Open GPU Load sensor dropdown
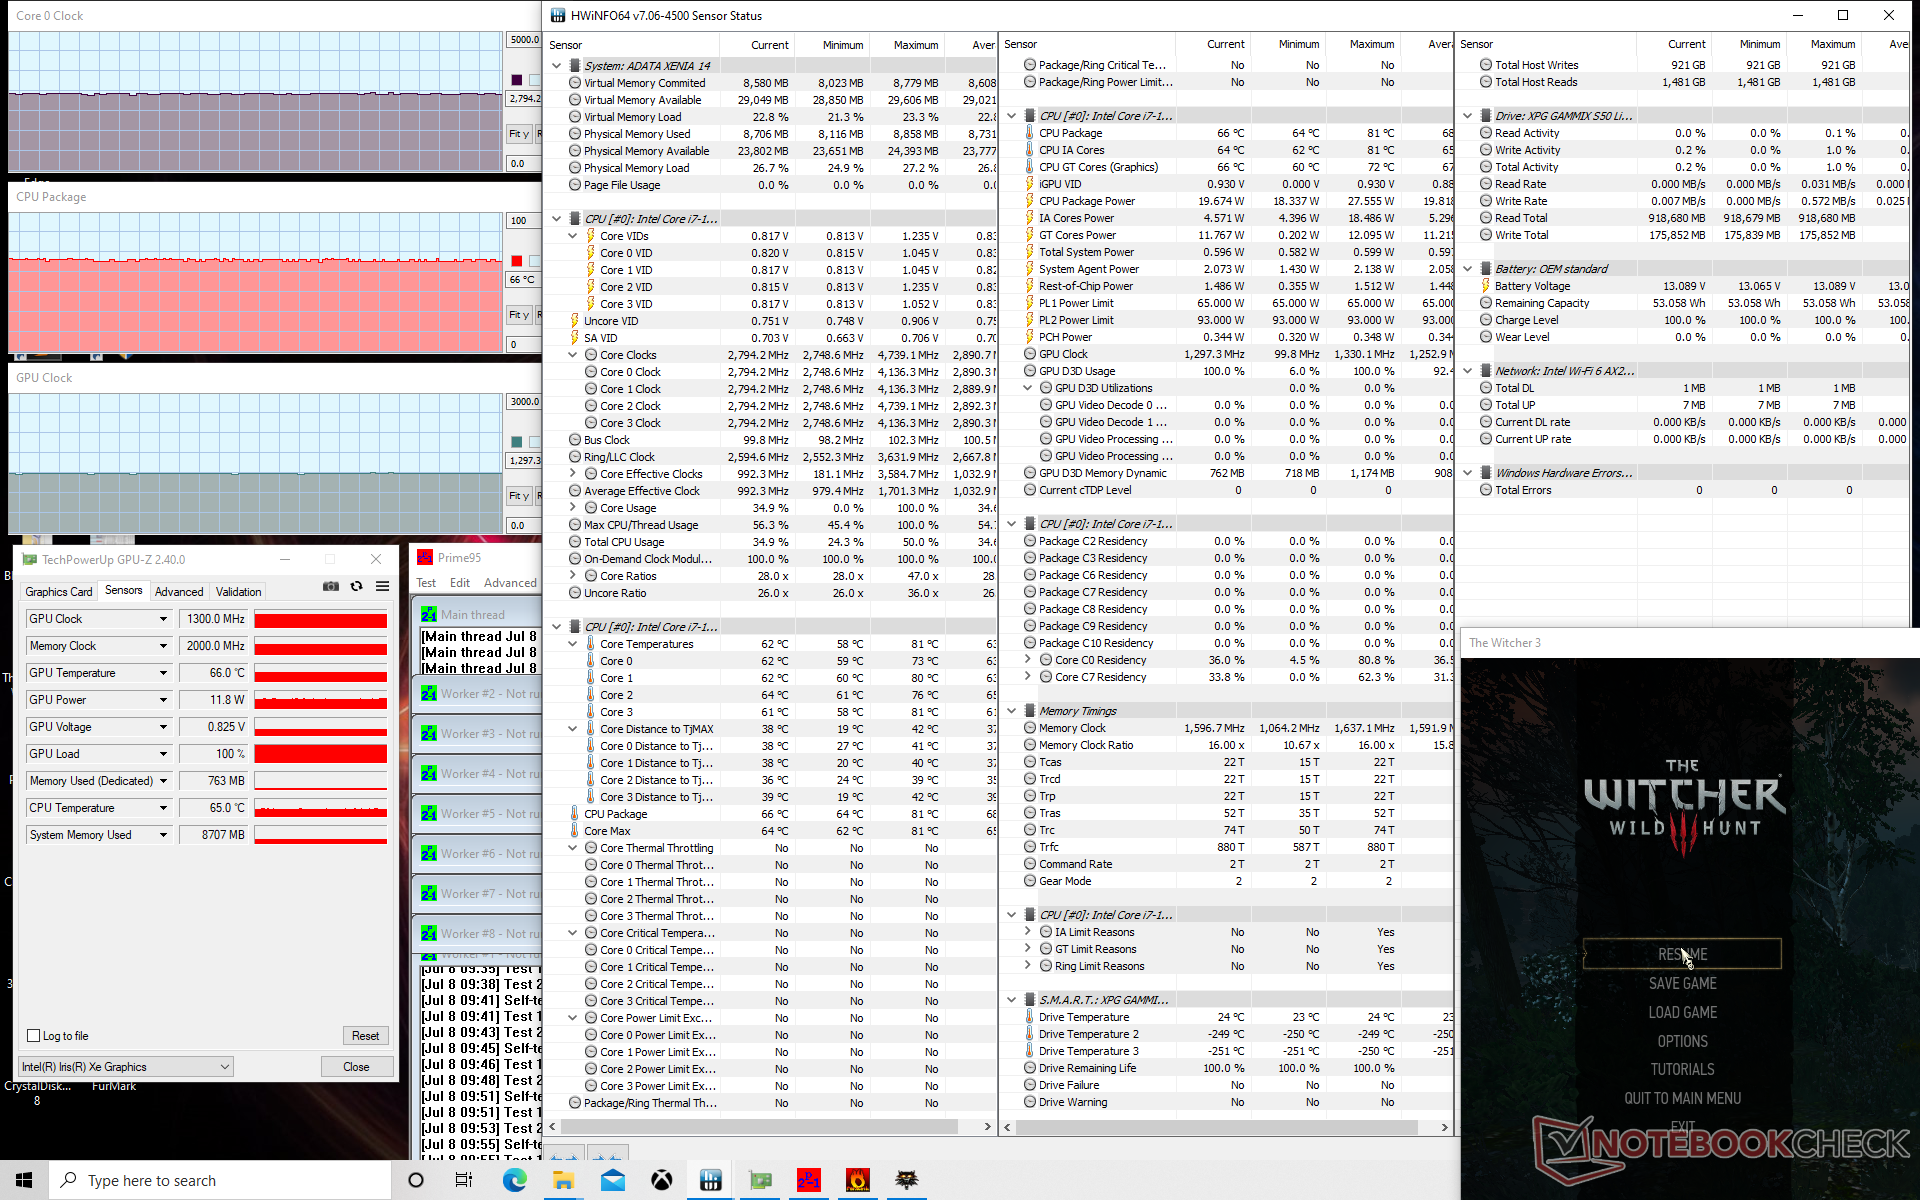 click(163, 754)
